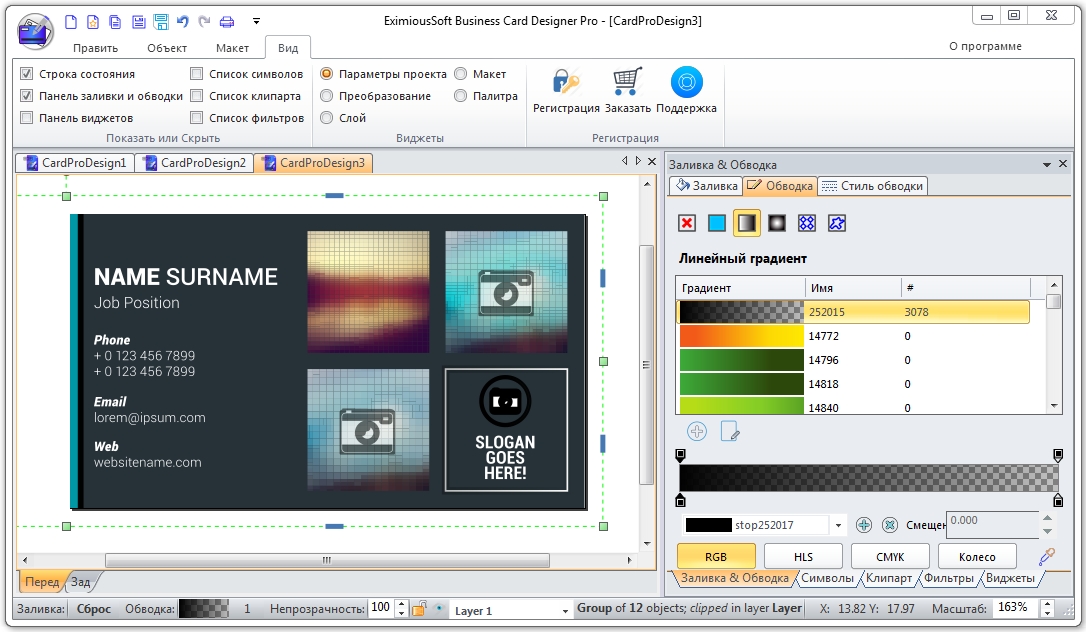
Task: Select gradient 14772 orange-yellow swatch row
Action: point(853,336)
